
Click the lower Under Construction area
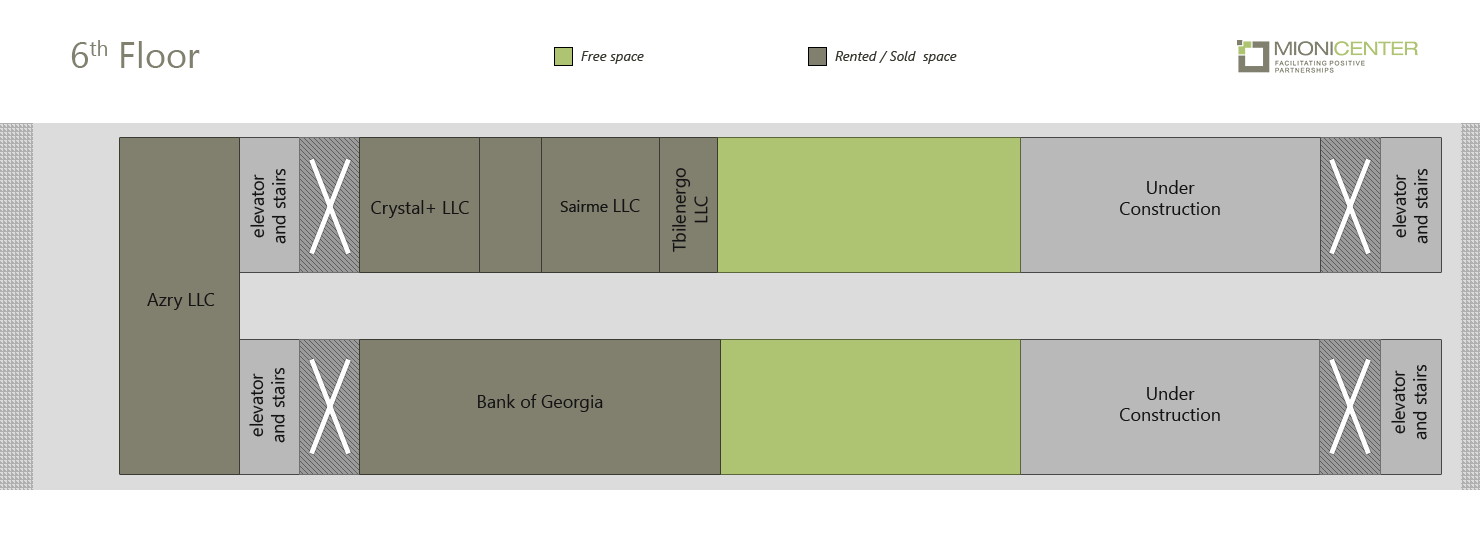(1170, 407)
